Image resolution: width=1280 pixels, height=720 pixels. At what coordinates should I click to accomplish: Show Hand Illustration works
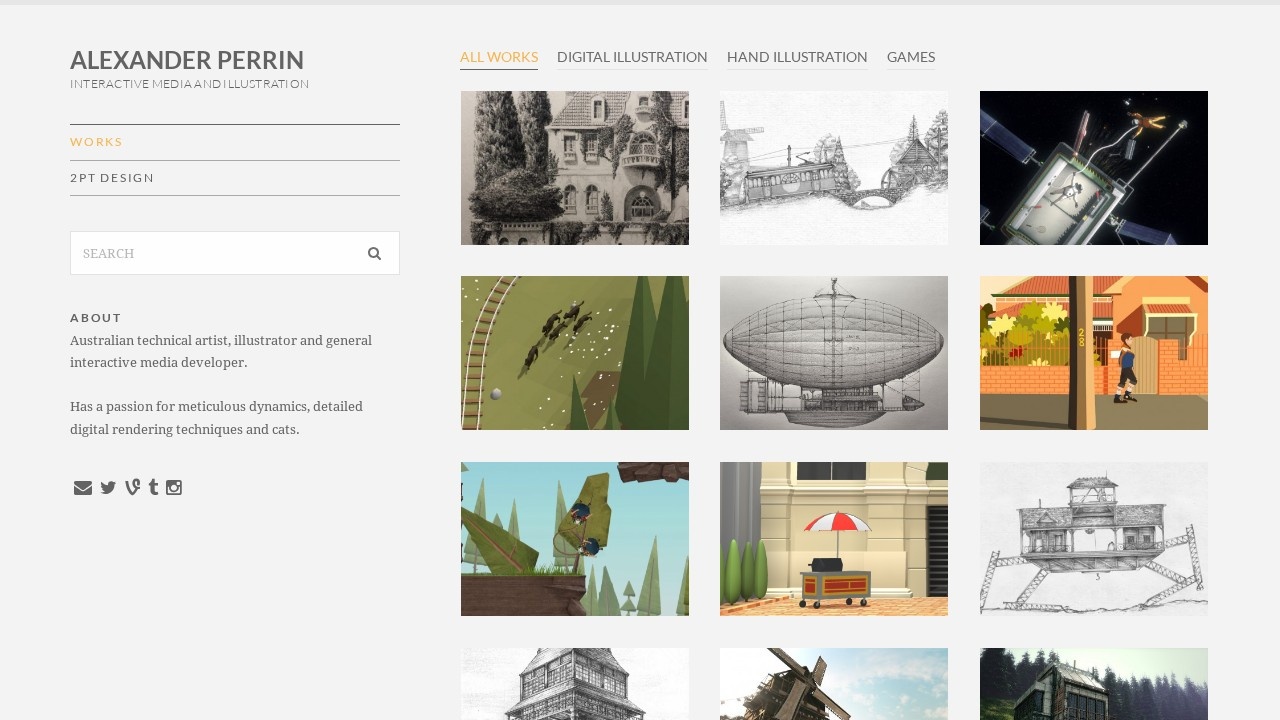click(797, 57)
